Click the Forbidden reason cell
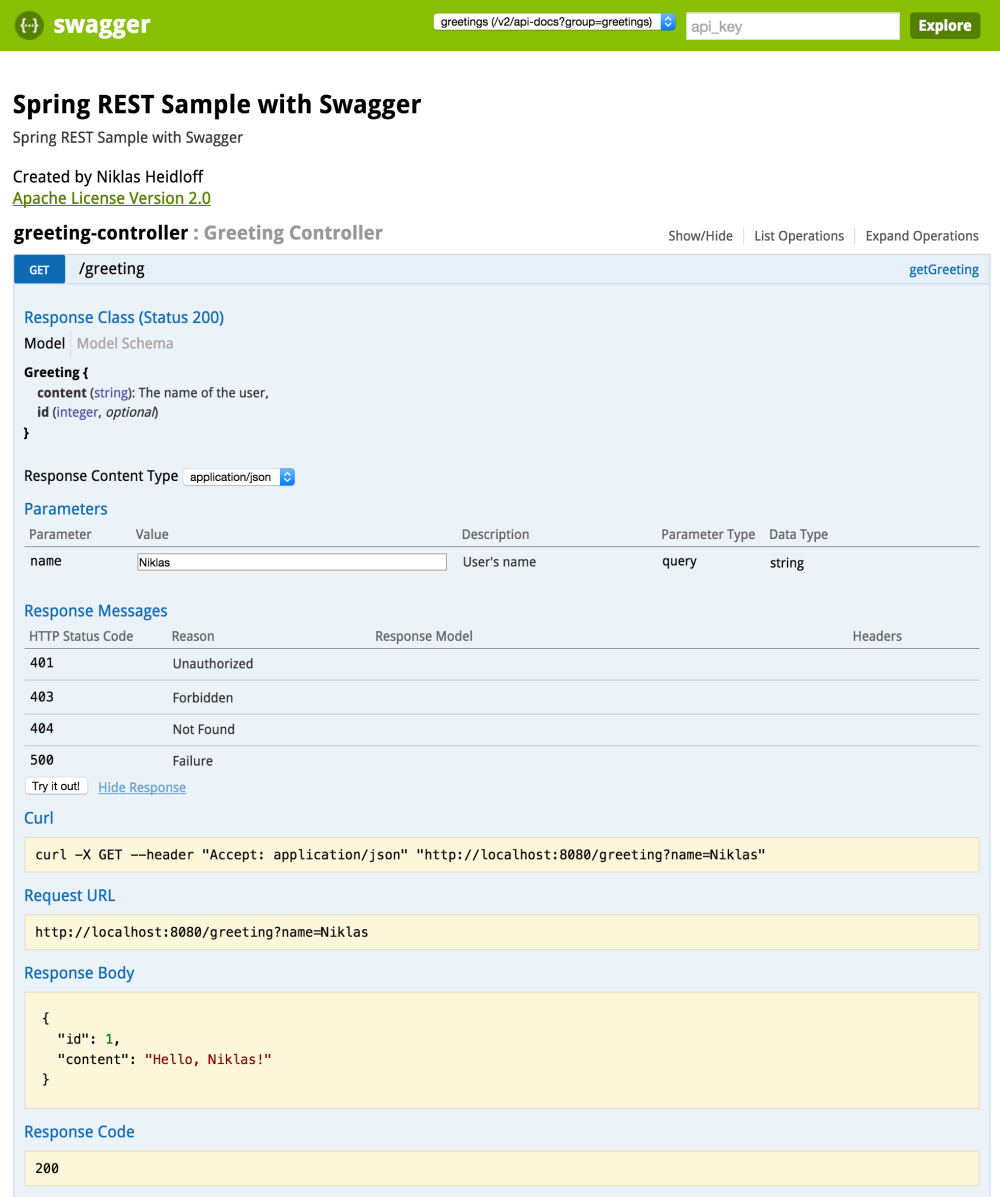The height and width of the screenshot is (1197, 1000). click(203, 698)
